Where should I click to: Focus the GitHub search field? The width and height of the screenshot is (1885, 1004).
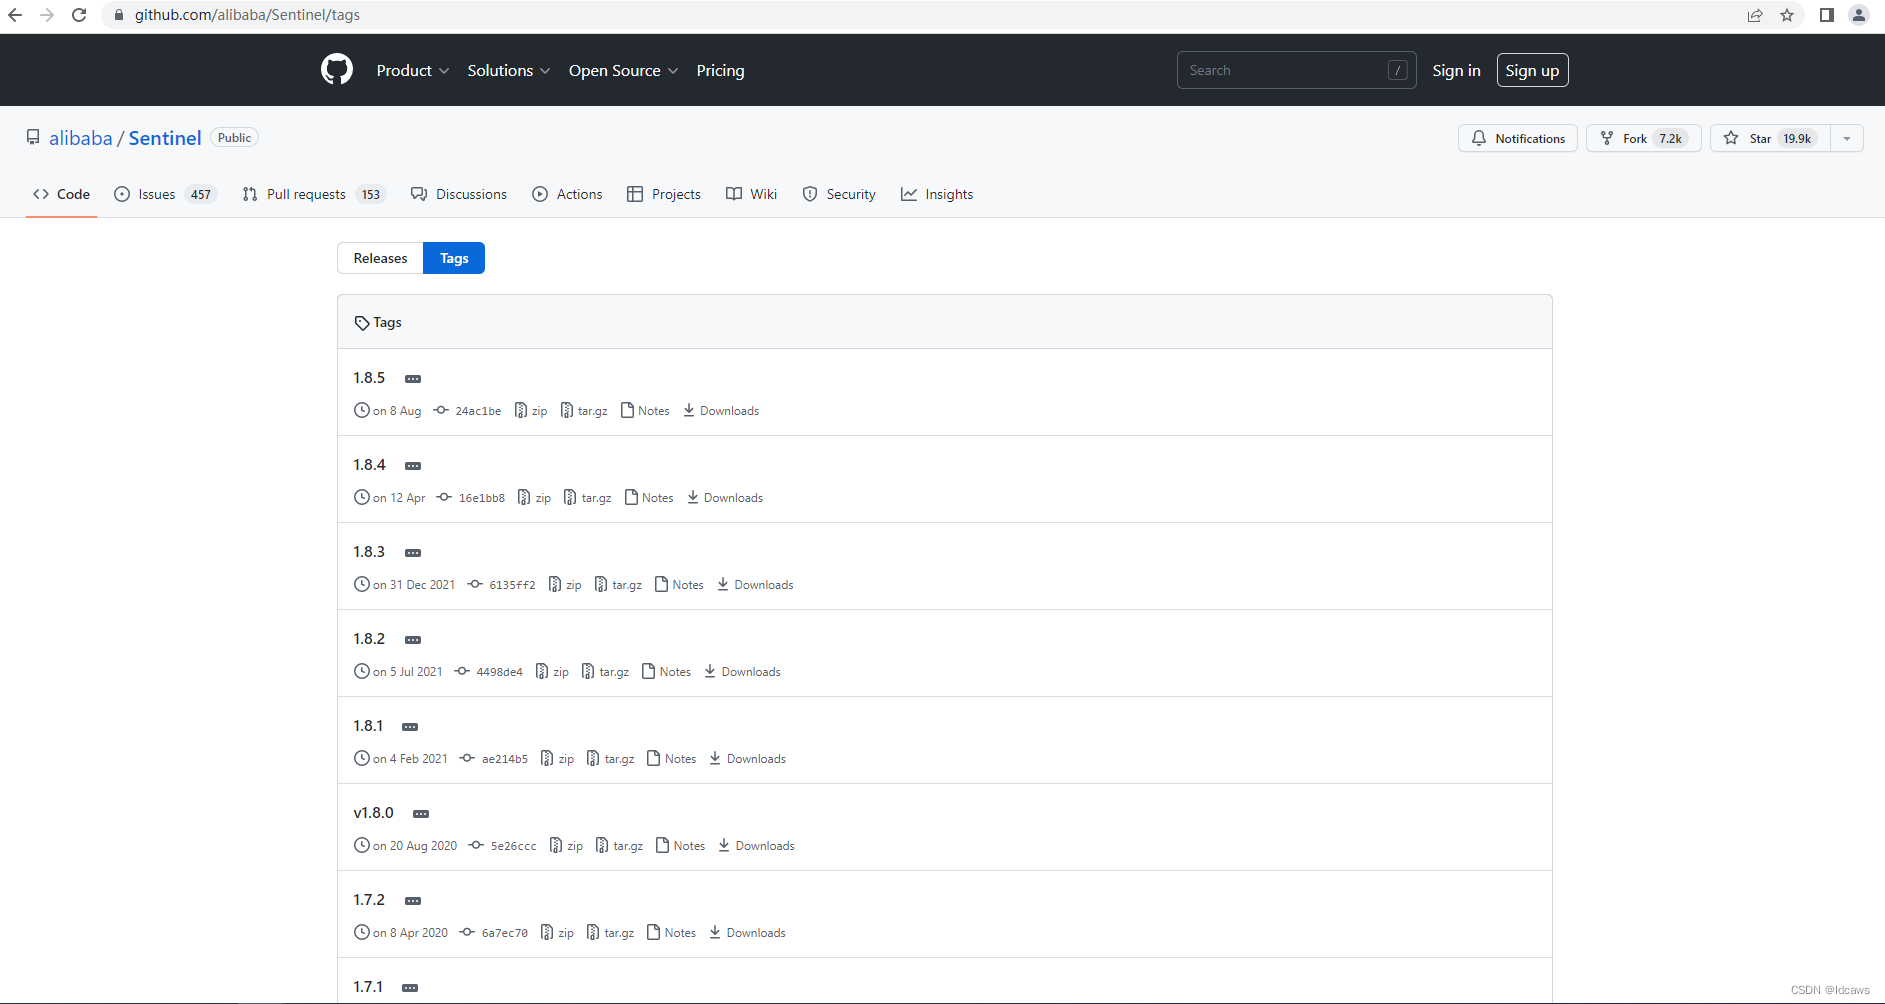[1296, 70]
